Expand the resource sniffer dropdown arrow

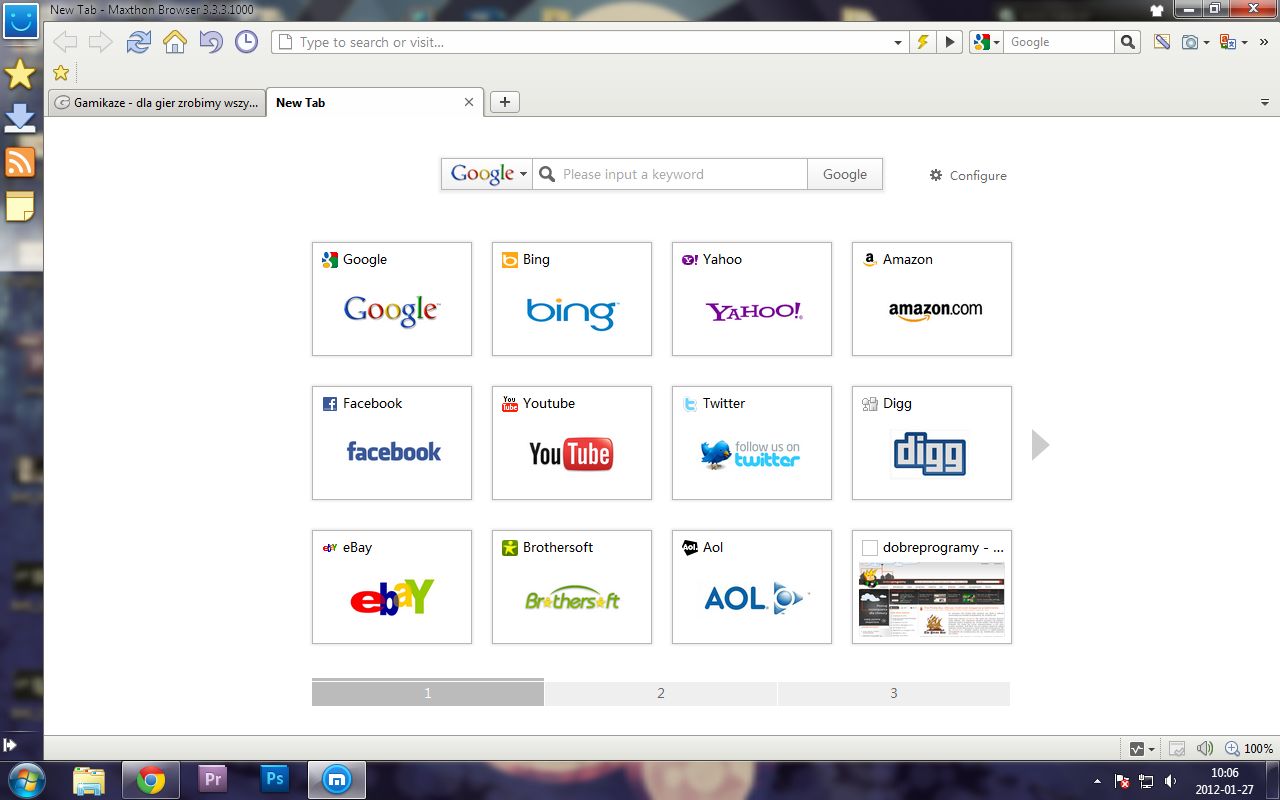(1151, 750)
